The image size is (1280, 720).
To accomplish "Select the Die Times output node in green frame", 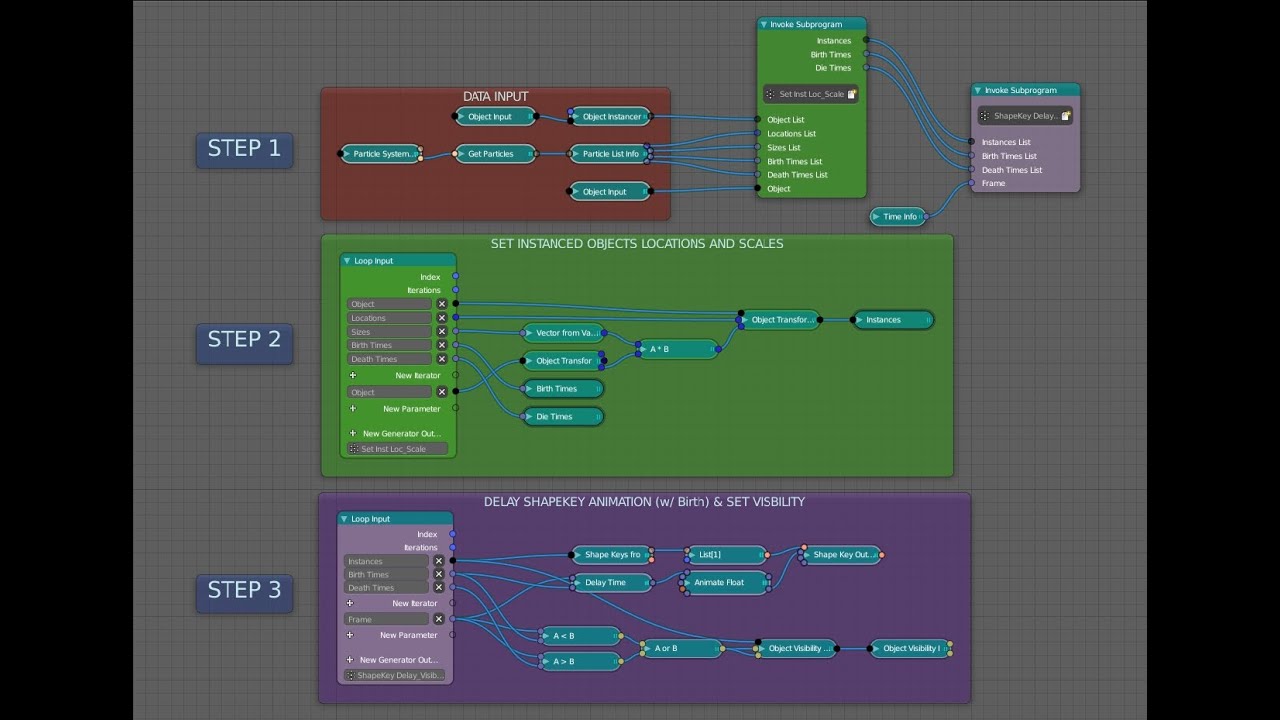I will tap(563, 417).
